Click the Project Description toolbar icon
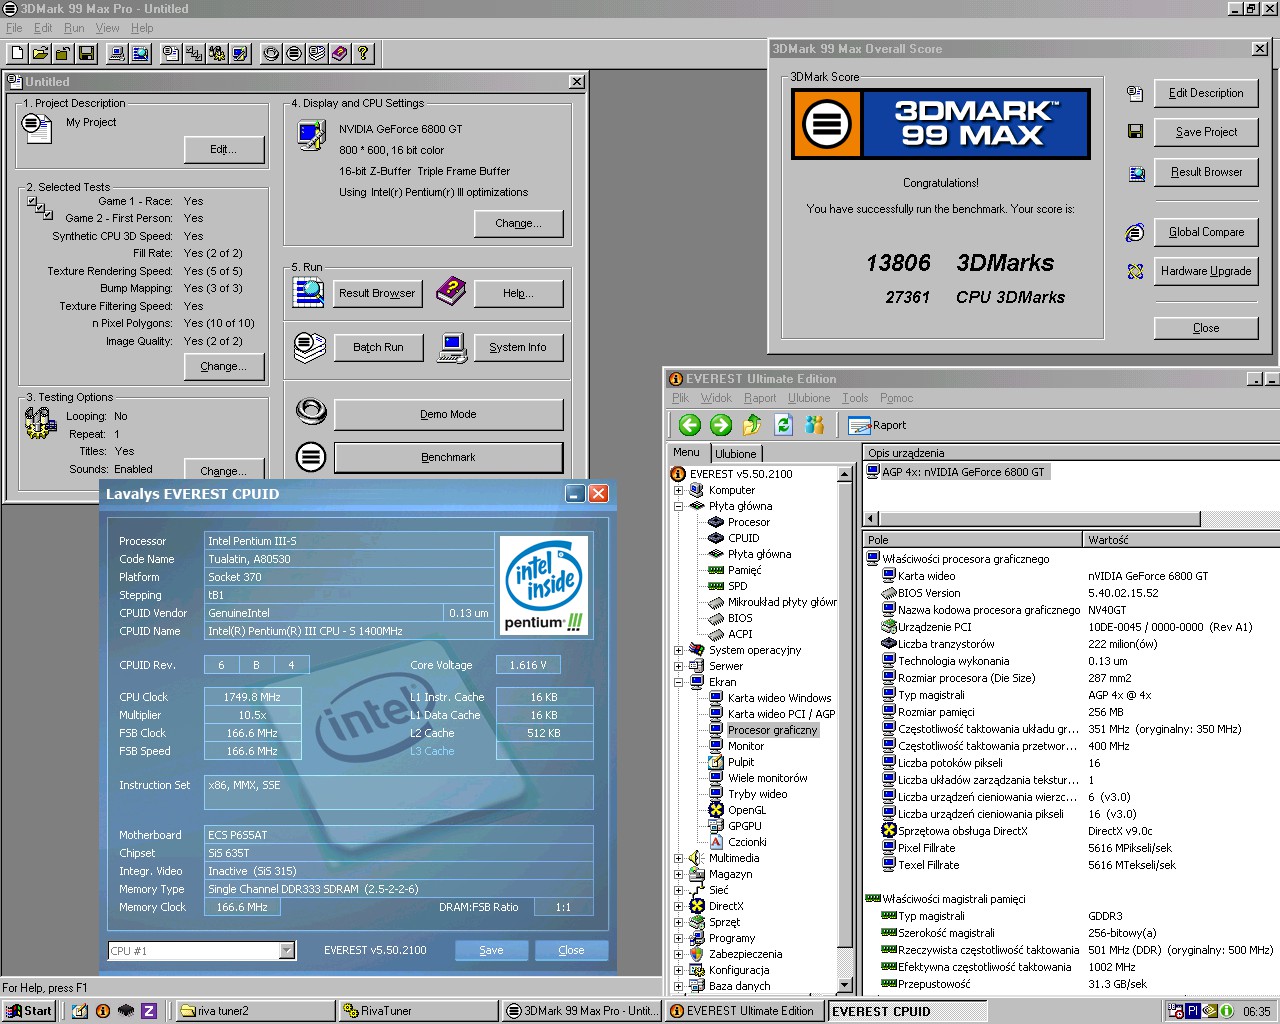 click(x=171, y=53)
